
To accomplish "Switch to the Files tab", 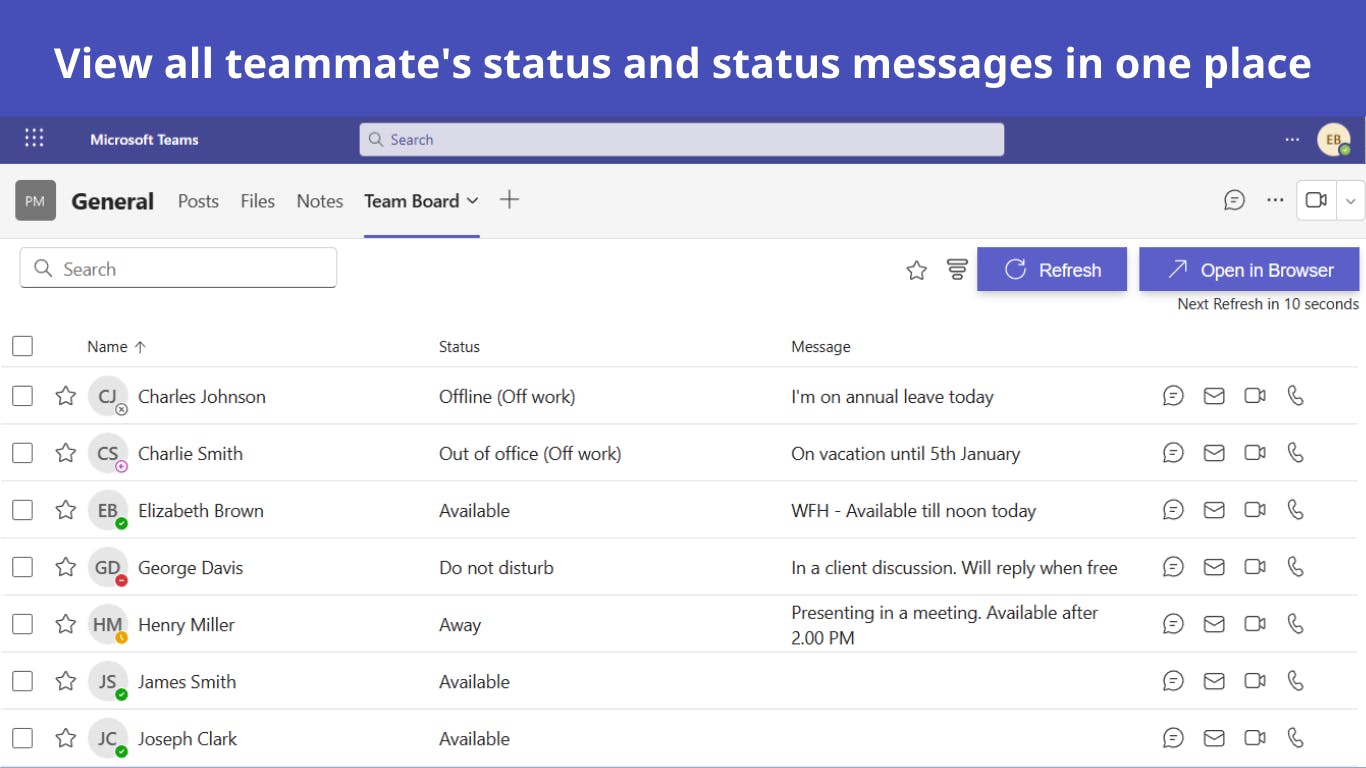I will coord(257,201).
